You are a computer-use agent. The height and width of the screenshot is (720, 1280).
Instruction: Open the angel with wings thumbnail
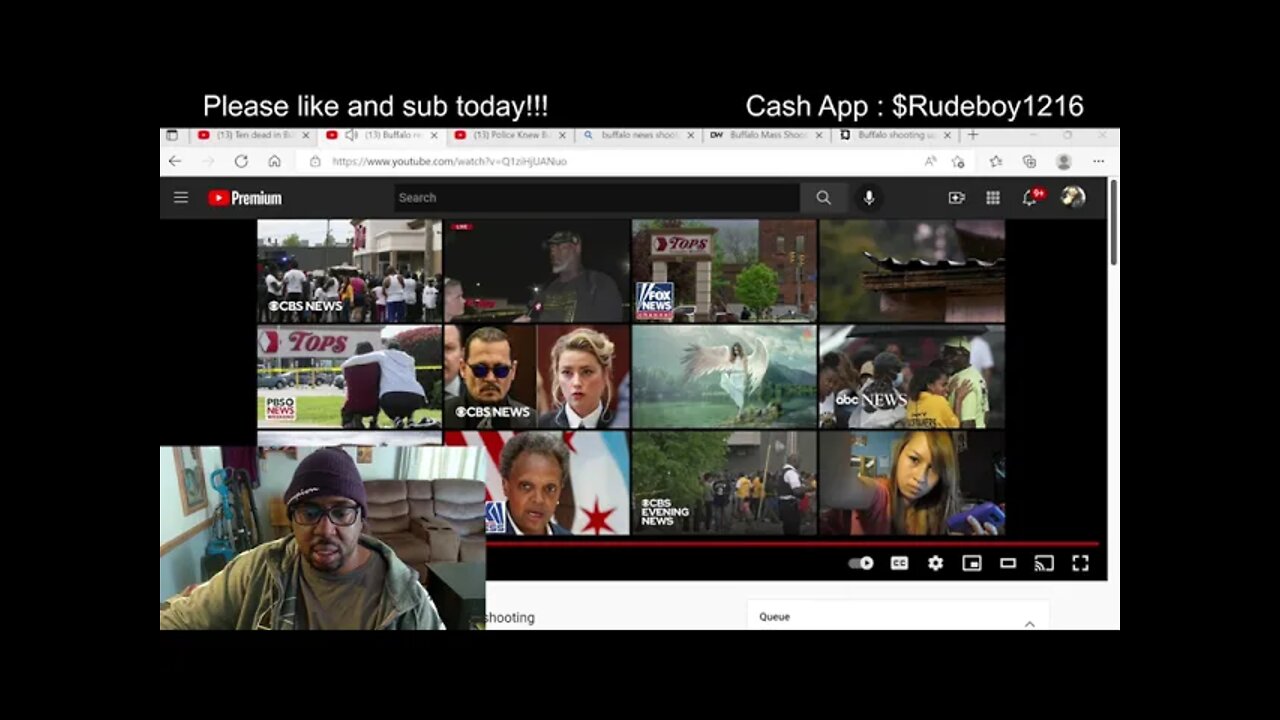(724, 376)
